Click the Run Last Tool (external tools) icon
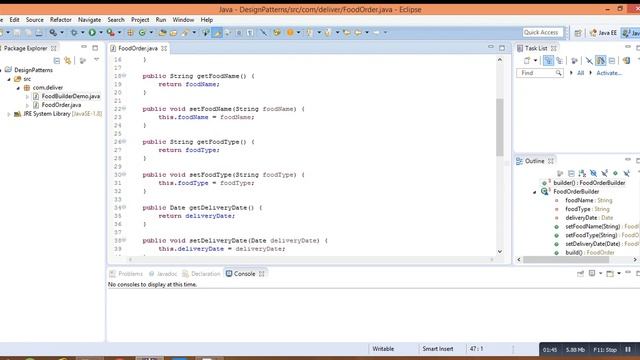640x360 pixels. pyautogui.click(x=110, y=32)
